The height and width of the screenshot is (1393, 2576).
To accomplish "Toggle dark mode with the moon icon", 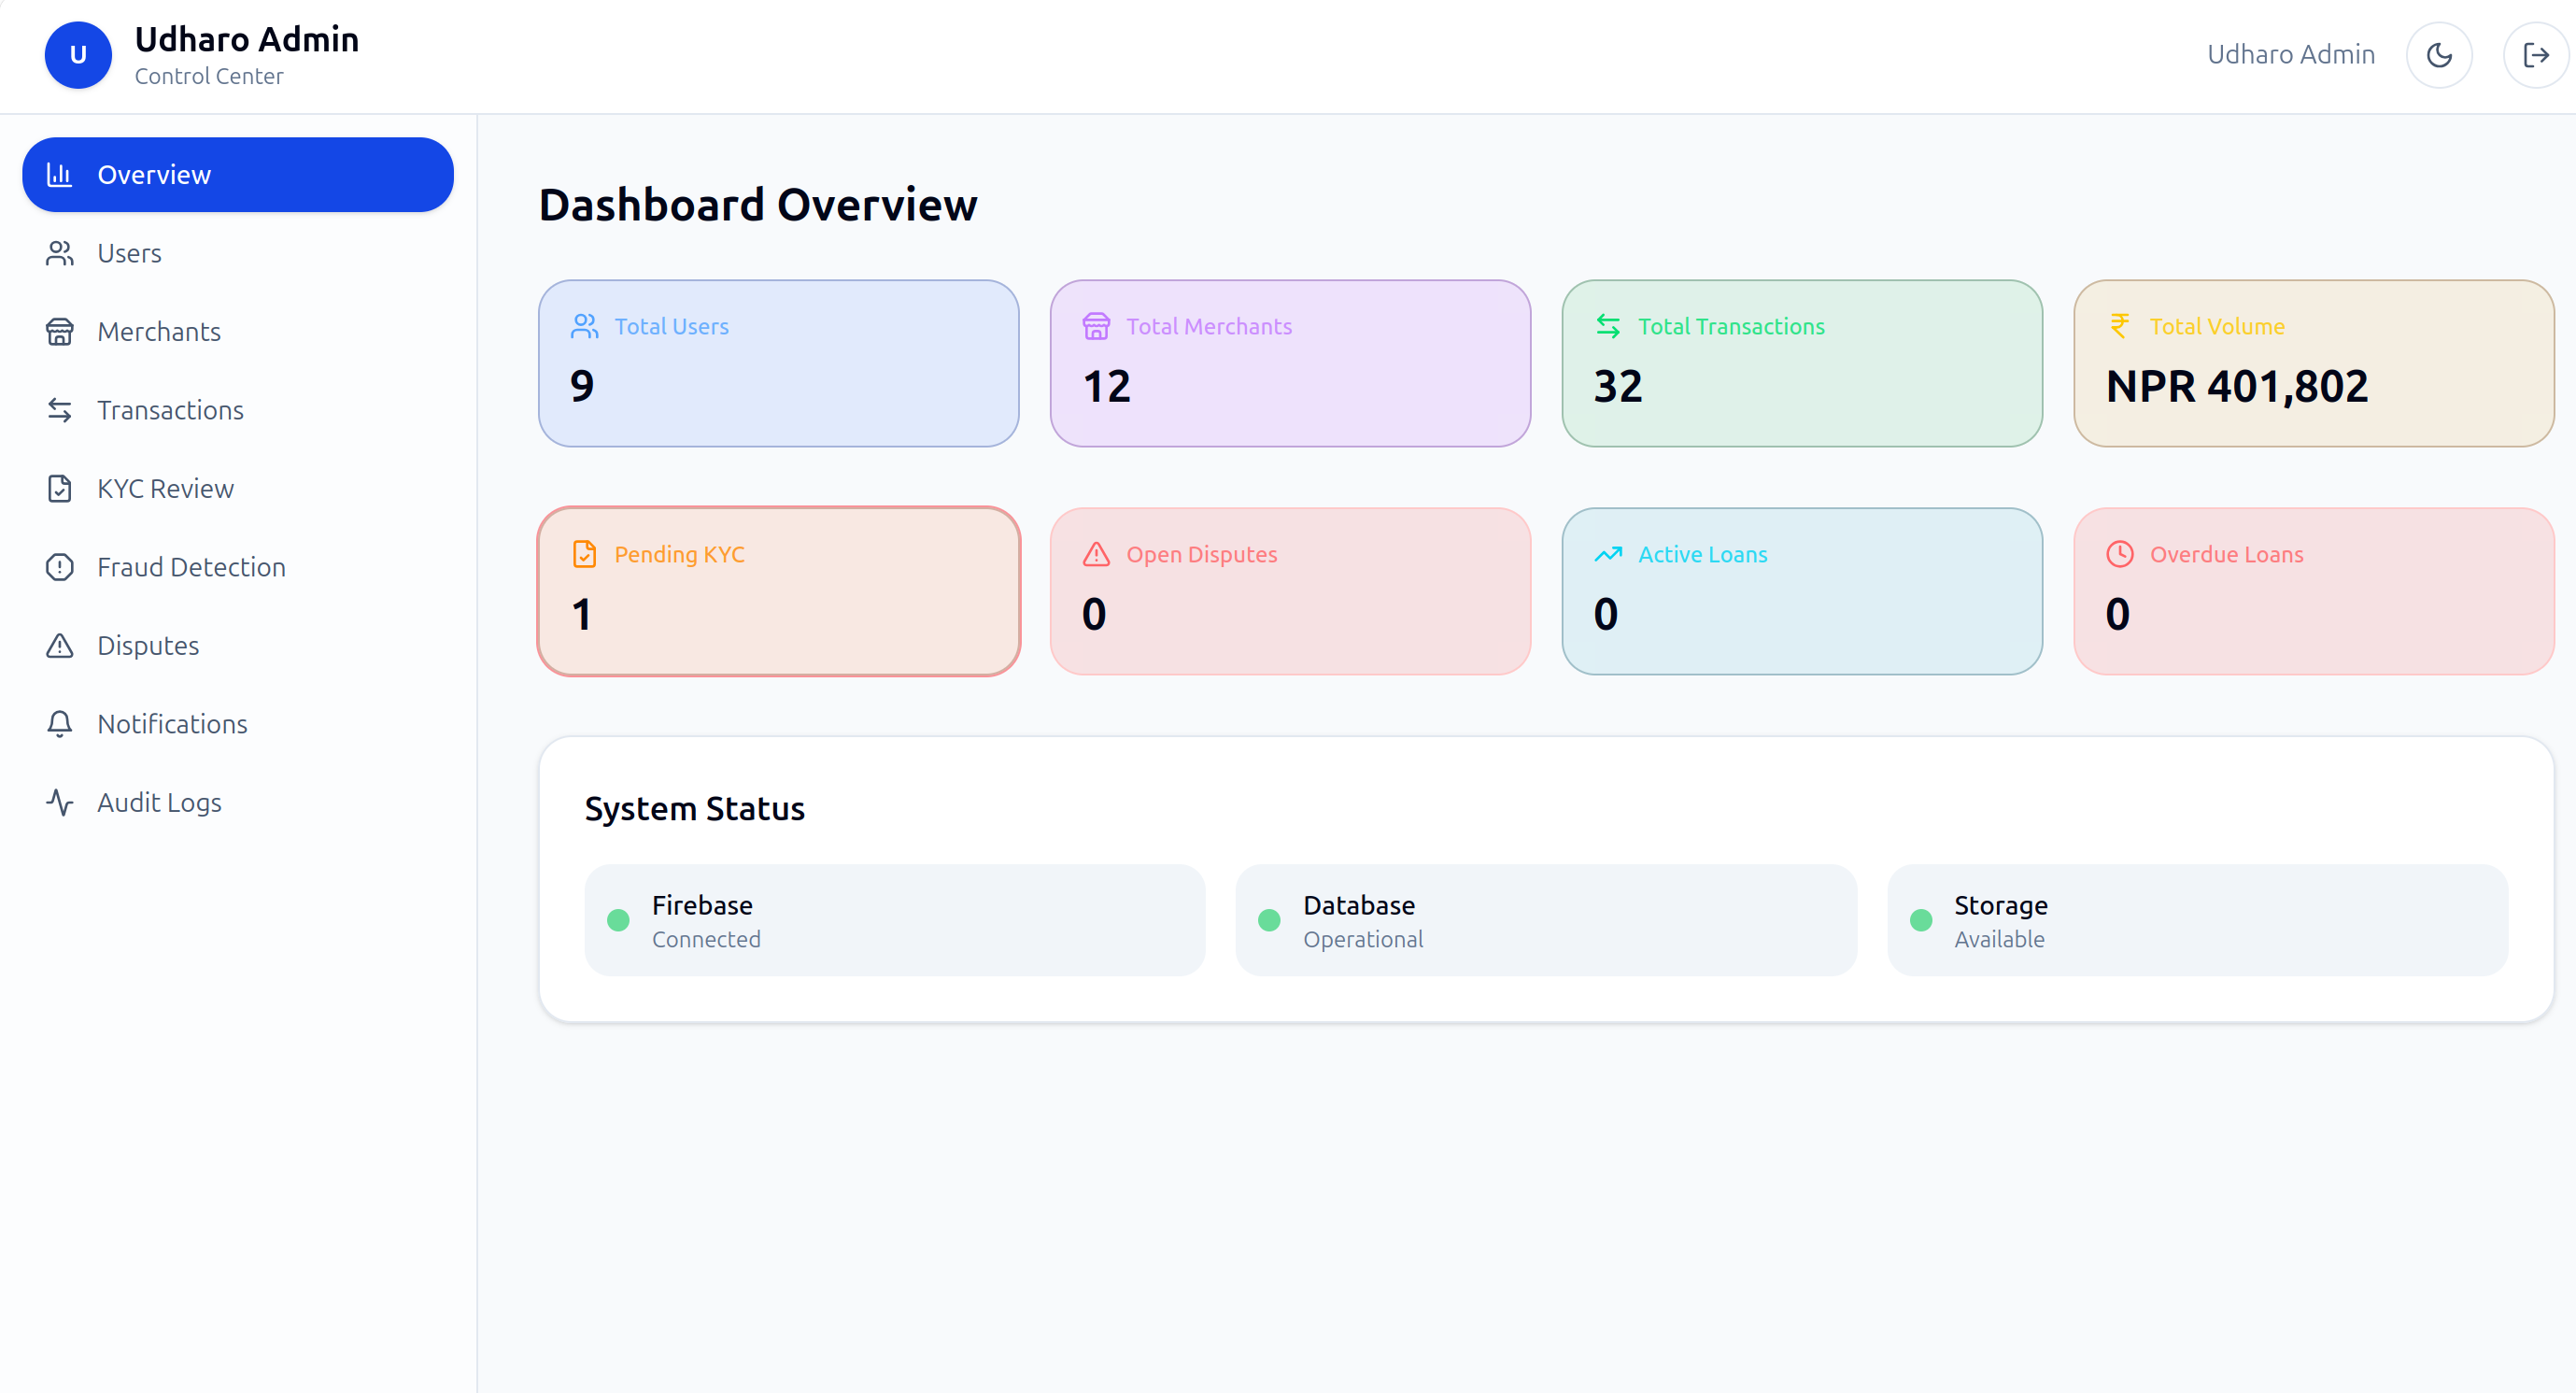I will pos(2439,55).
